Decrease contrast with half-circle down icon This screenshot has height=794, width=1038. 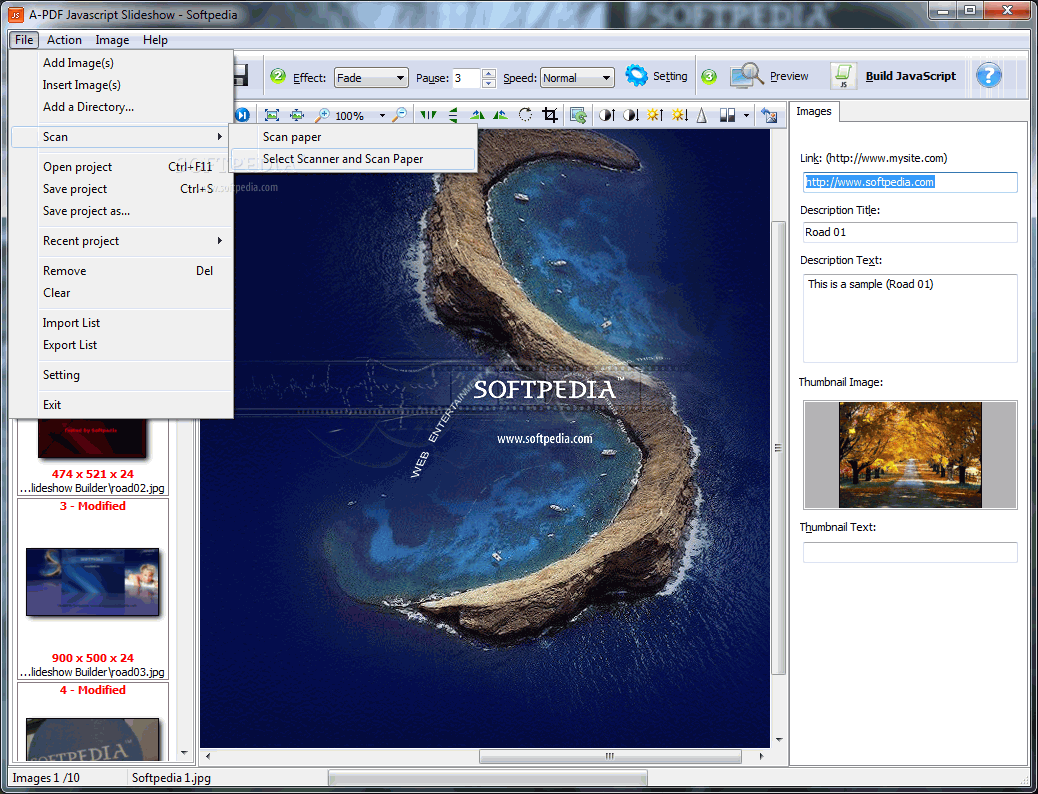point(631,115)
